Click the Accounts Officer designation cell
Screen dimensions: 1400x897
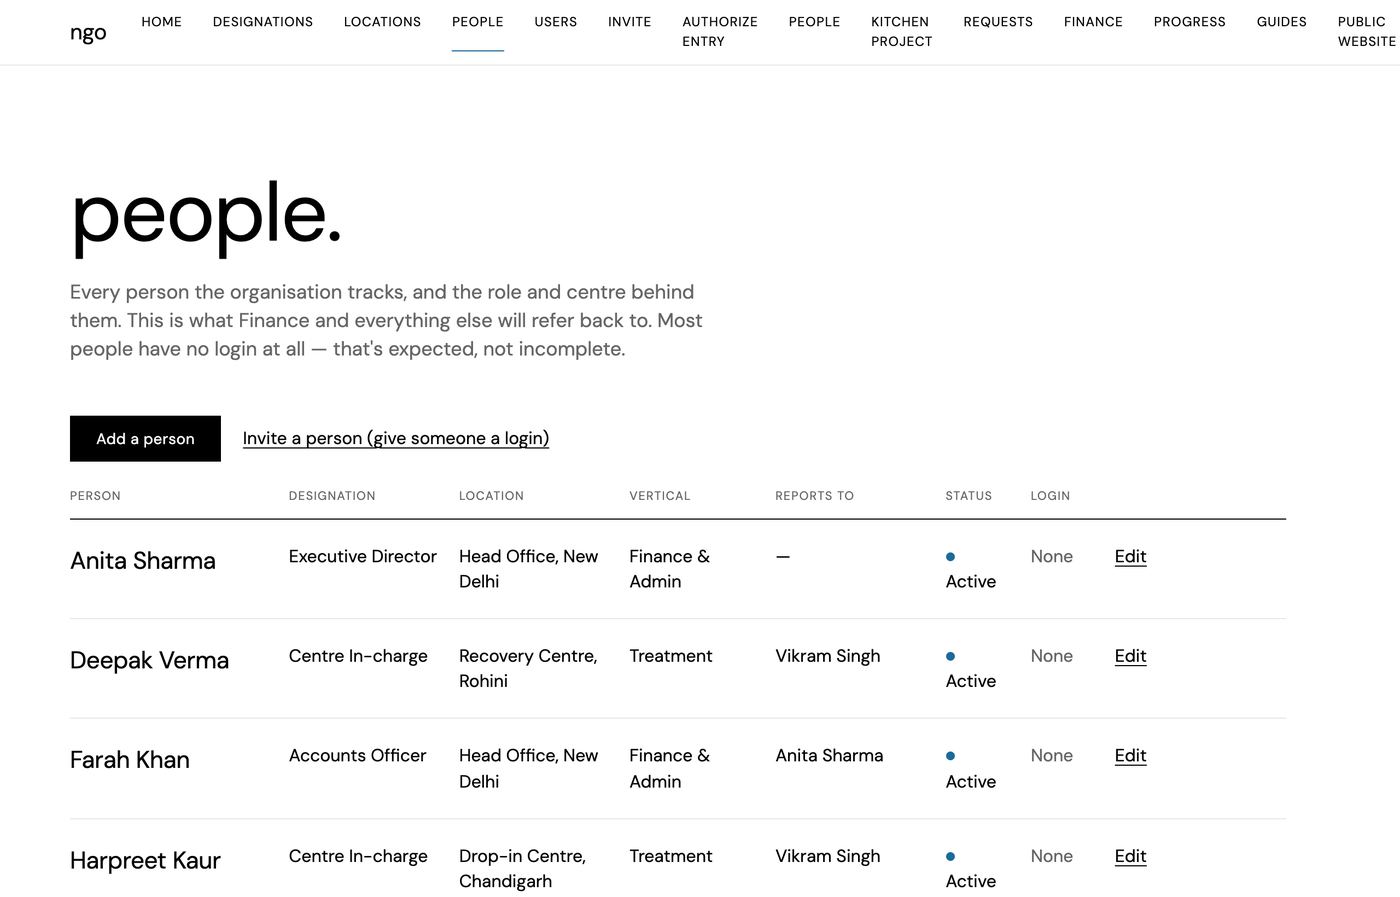pos(357,756)
